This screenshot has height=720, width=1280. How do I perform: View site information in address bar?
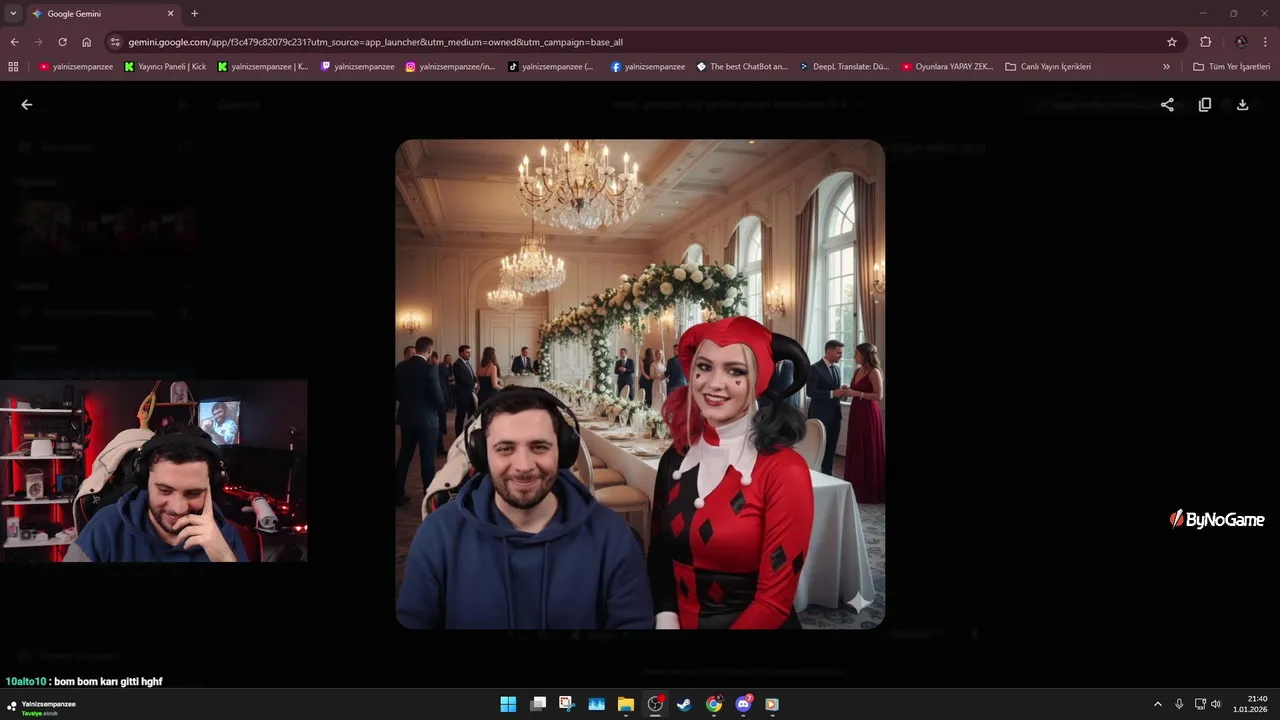coord(115,42)
